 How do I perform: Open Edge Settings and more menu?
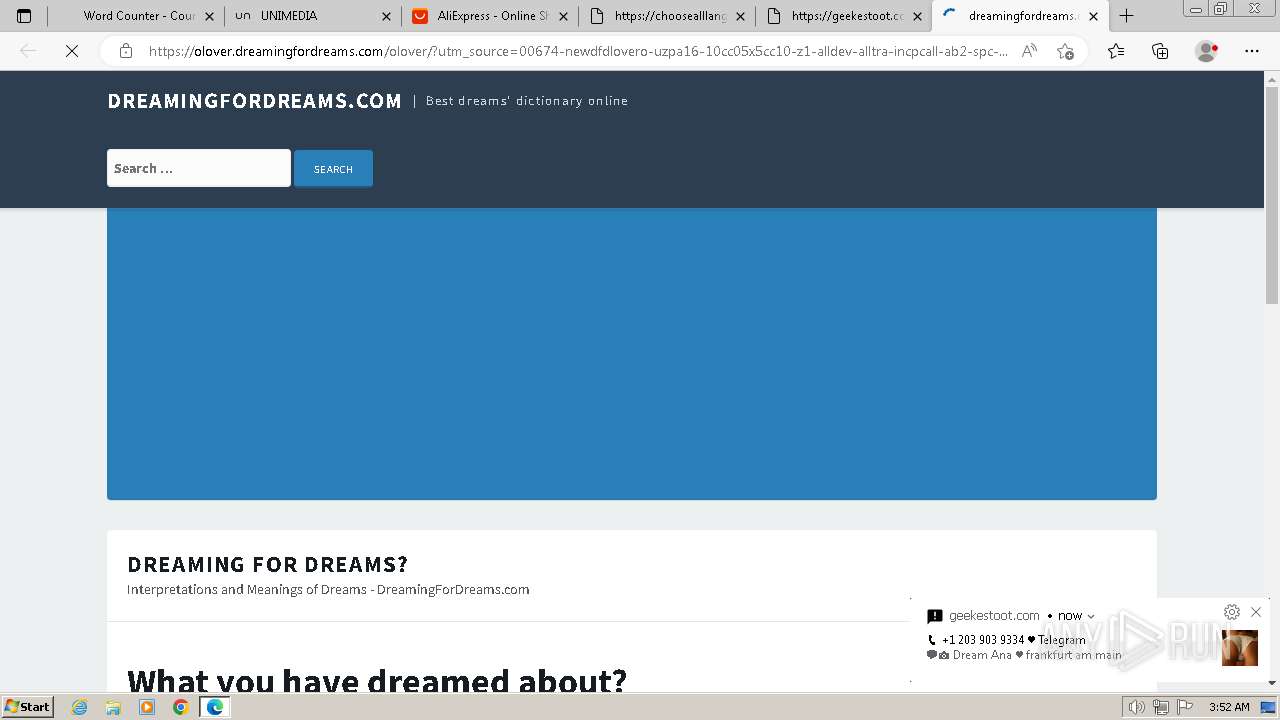[x=1252, y=51]
